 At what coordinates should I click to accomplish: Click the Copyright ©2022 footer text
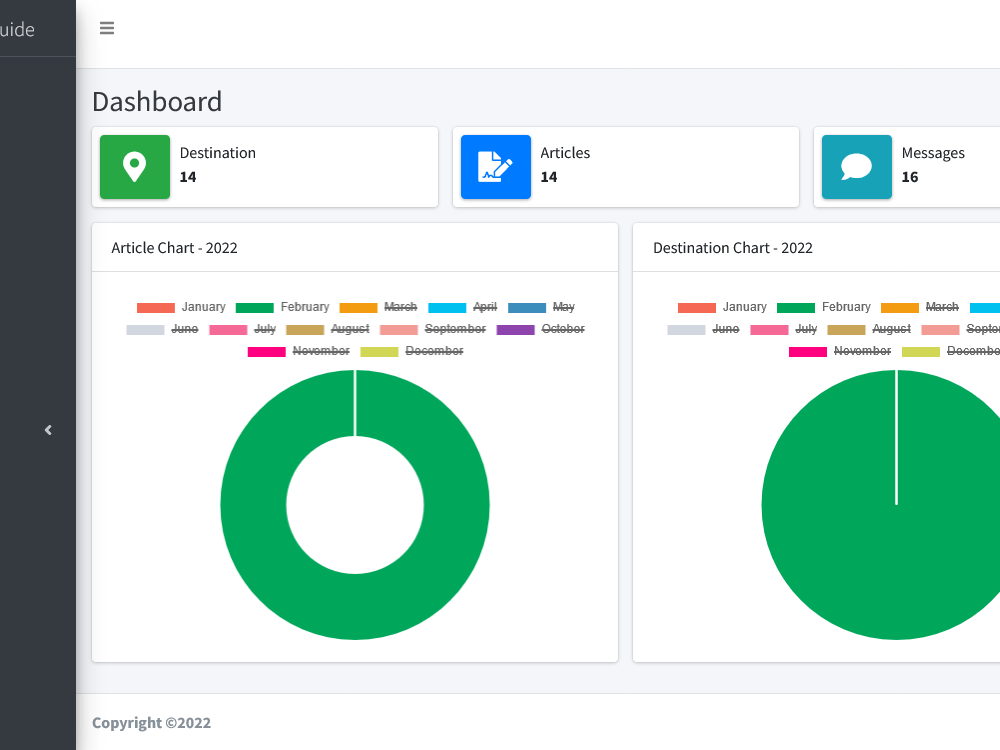click(x=151, y=723)
